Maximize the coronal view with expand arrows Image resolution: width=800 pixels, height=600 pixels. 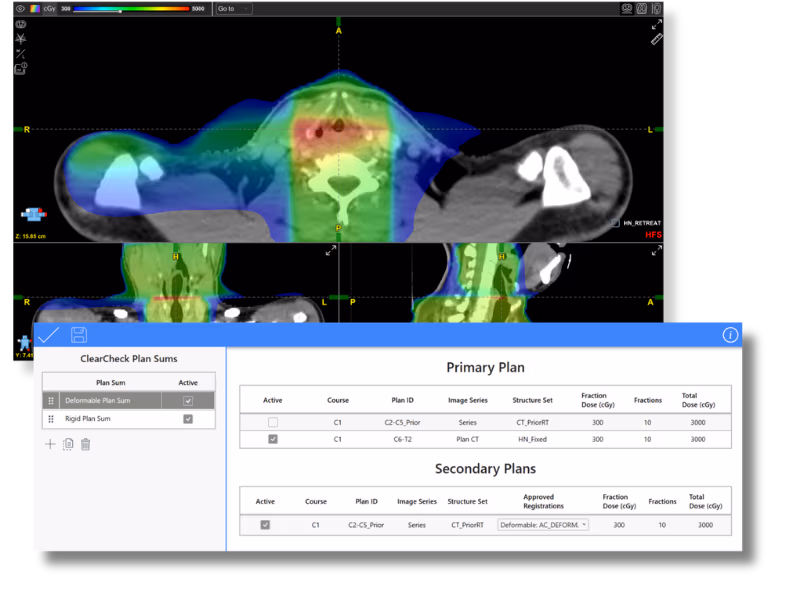pyautogui.click(x=331, y=251)
